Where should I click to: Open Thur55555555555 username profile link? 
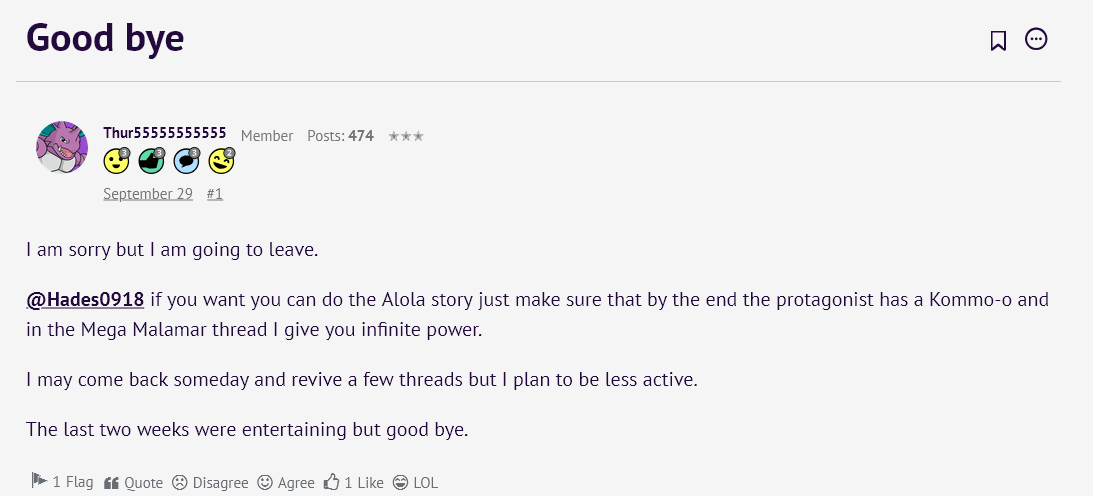[165, 133]
